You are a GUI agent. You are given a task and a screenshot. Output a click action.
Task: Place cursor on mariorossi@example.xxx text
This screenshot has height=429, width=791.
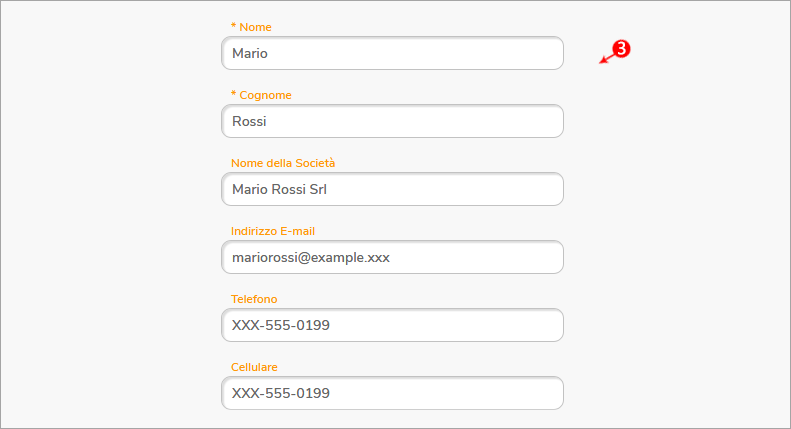click(311, 257)
